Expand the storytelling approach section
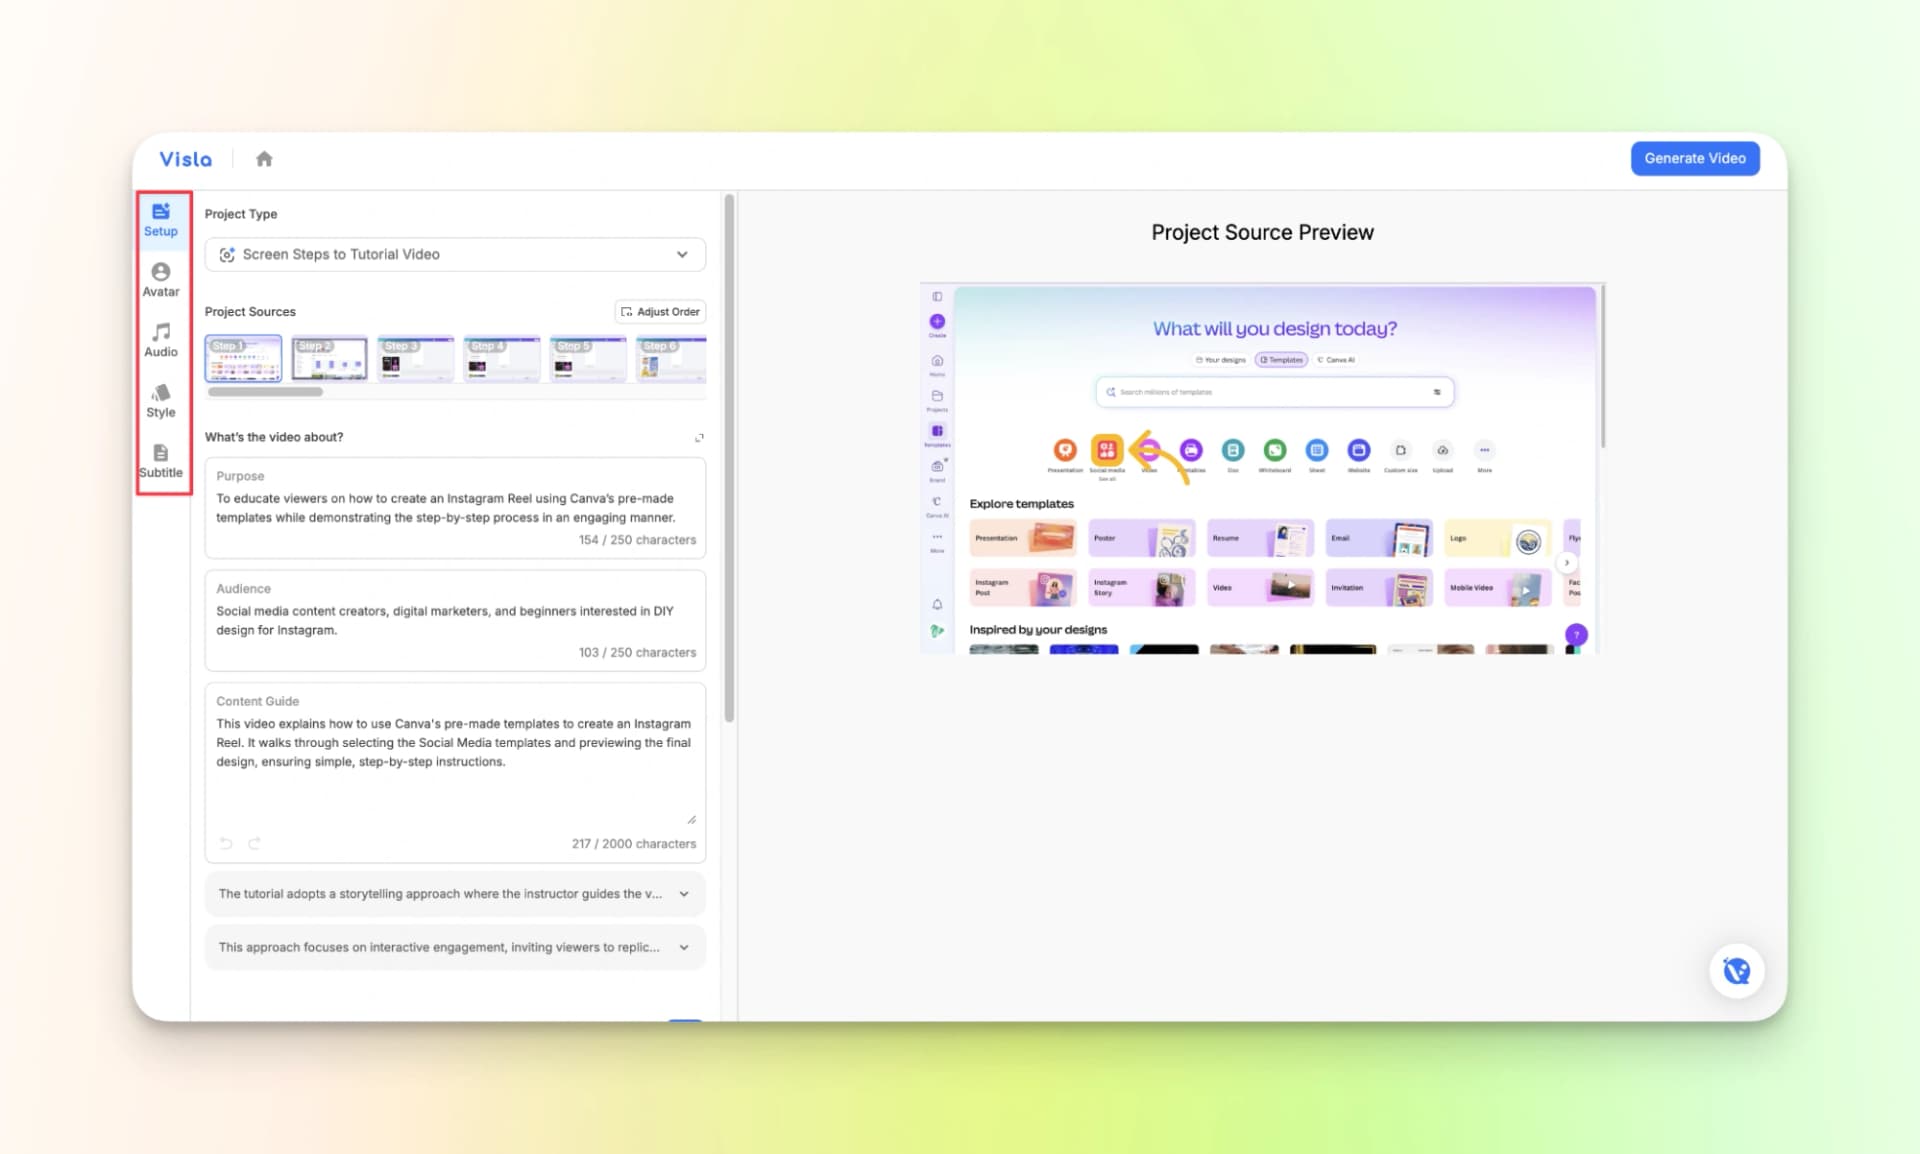 (x=684, y=893)
